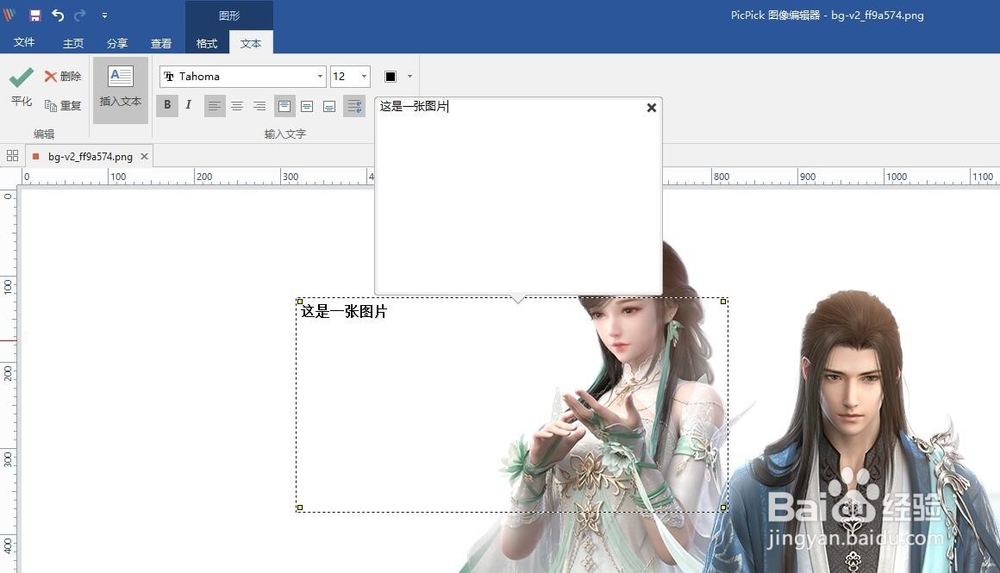
Task: Align text to the right
Action: tap(260, 106)
